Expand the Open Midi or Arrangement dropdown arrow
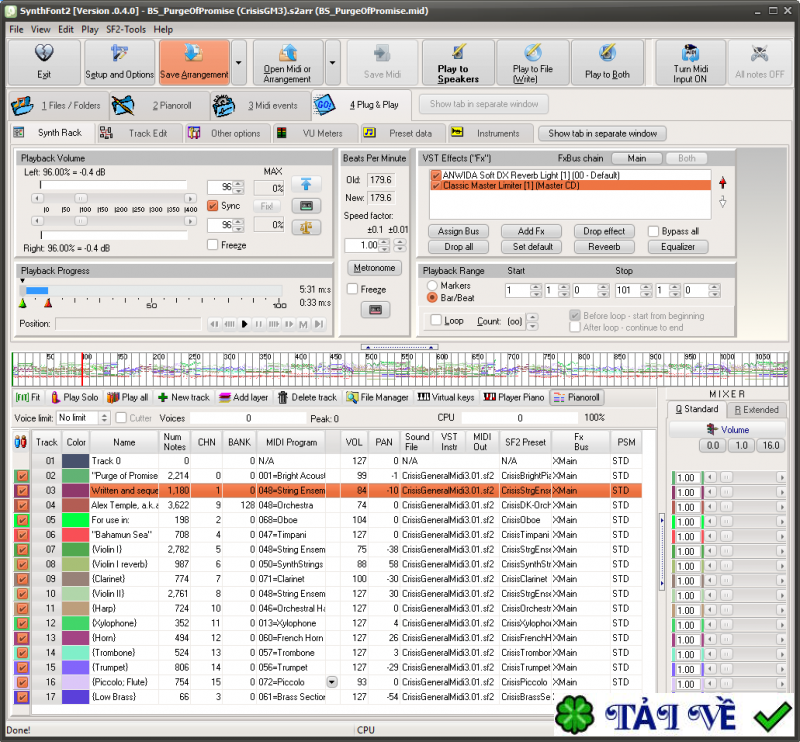Viewport: 800px width, 742px height. 333,63
